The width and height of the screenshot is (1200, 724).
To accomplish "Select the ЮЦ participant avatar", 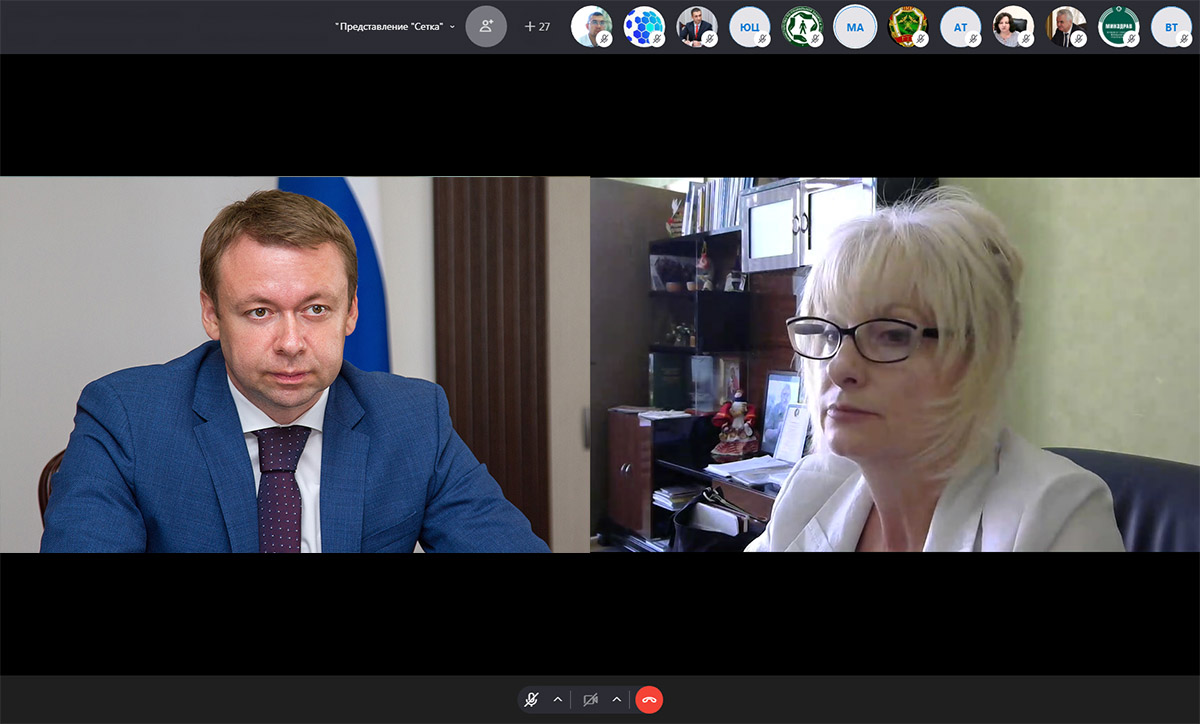I will (749, 27).
